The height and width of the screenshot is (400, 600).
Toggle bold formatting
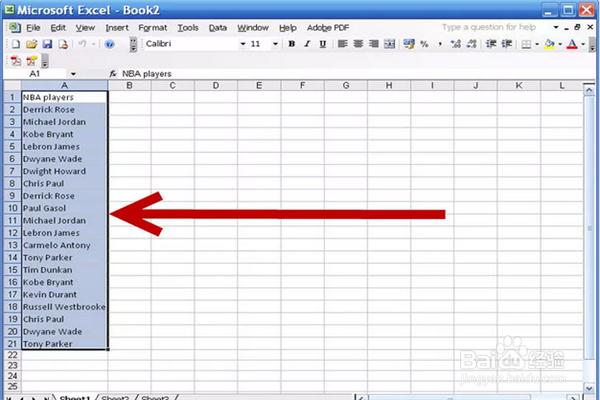[x=292, y=44]
